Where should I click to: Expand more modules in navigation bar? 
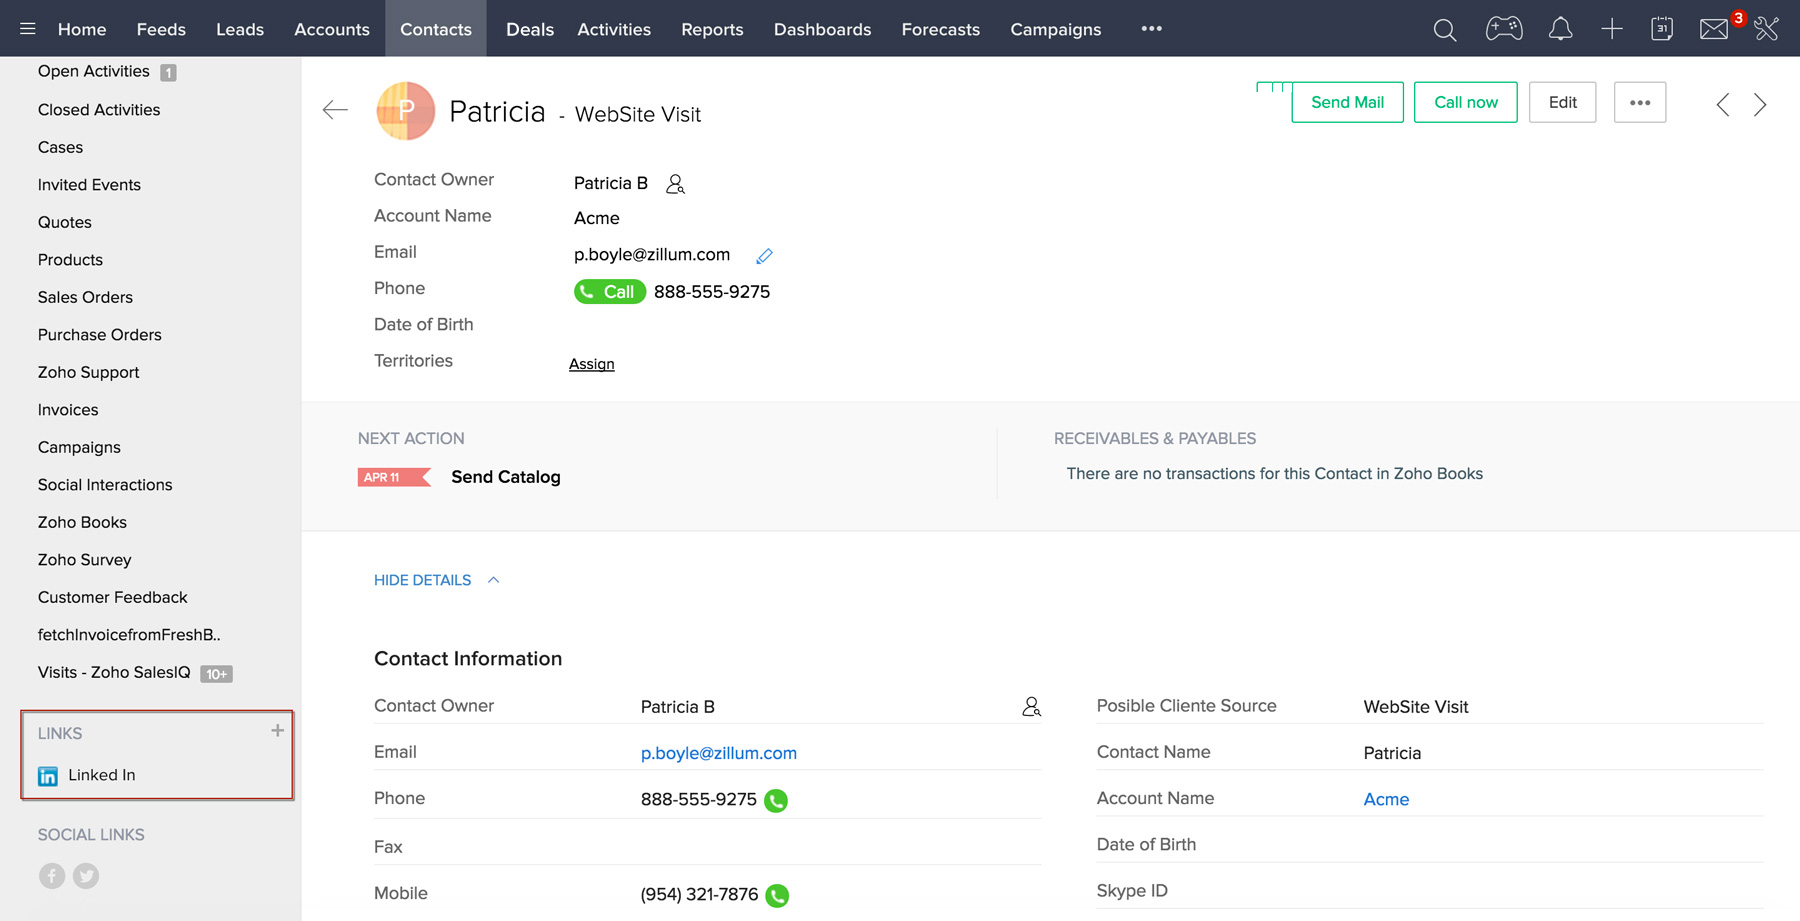(1151, 29)
